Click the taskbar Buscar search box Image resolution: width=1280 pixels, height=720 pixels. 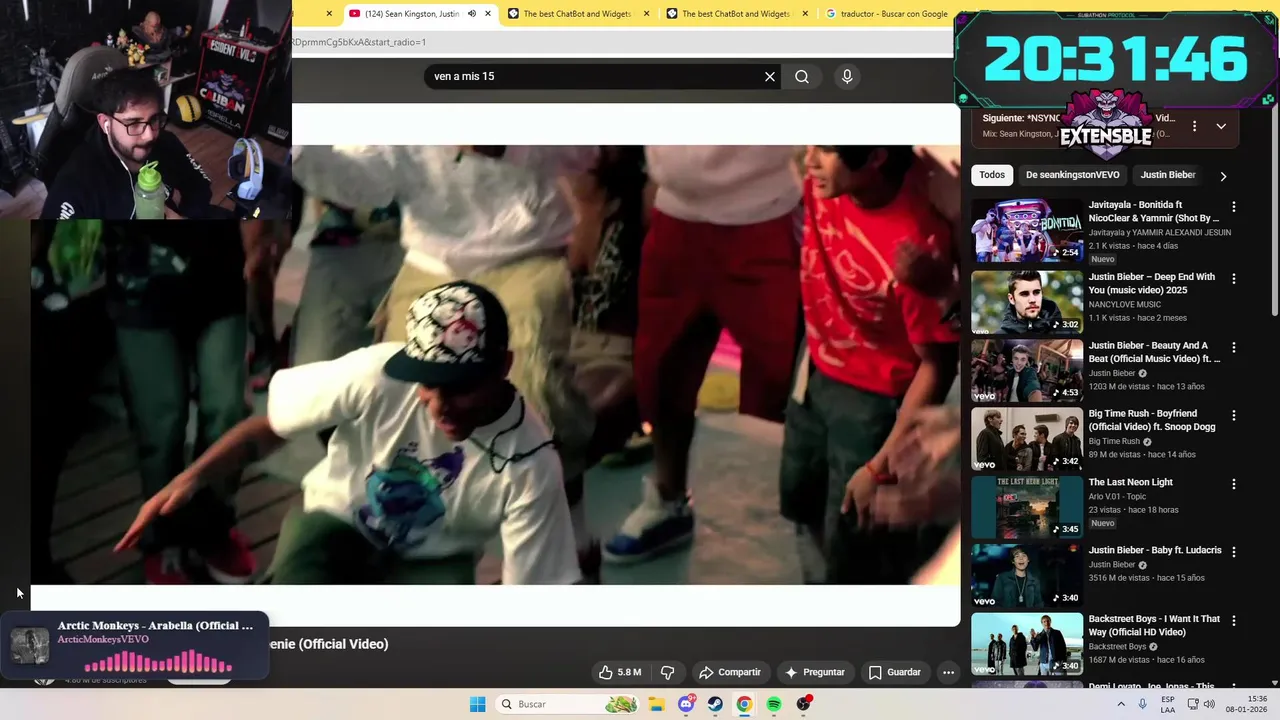click(x=568, y=704)
